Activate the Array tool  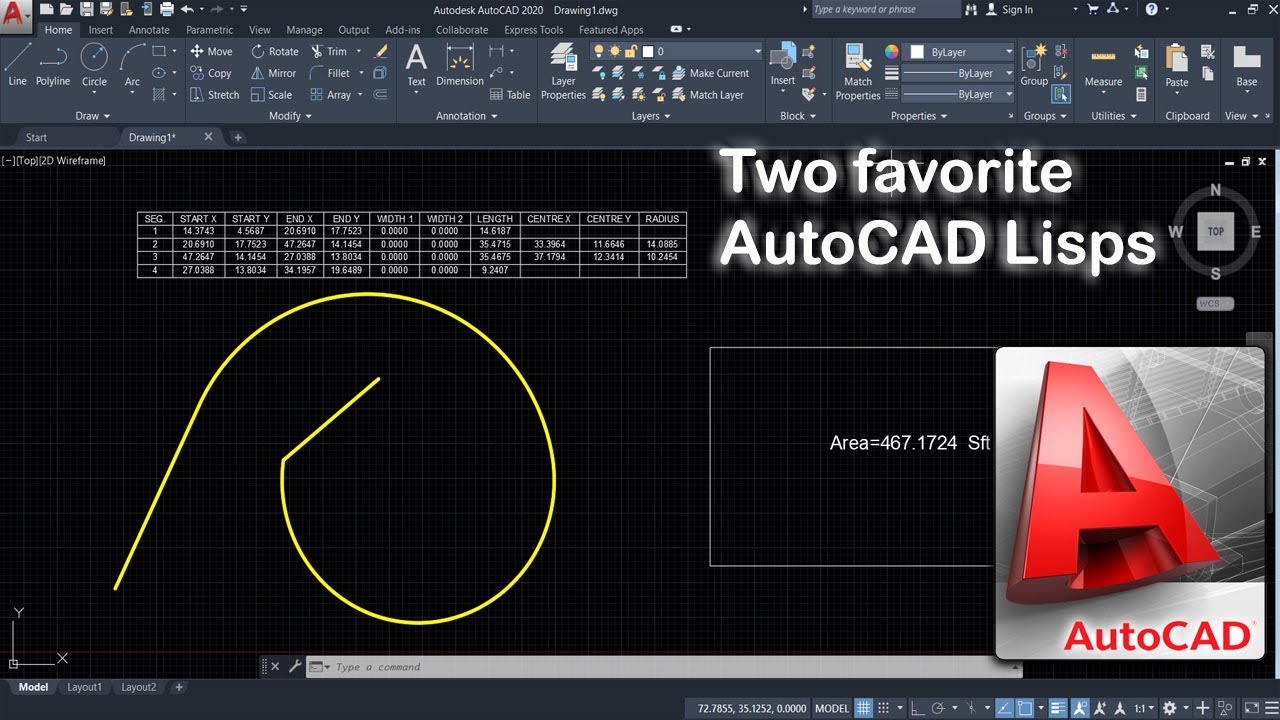[x=330, y=95]
